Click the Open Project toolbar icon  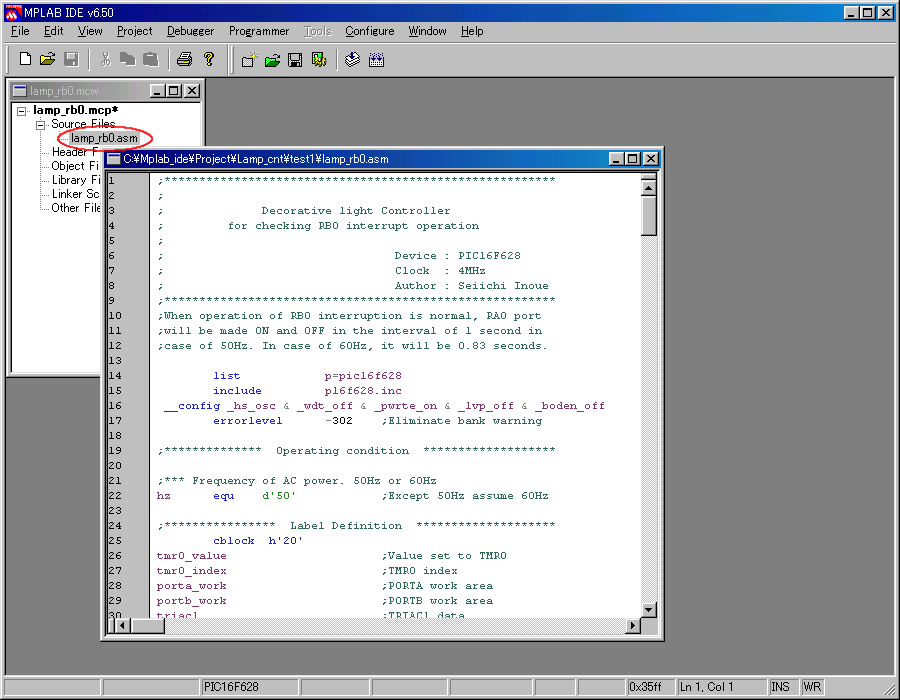click(273, 60)
